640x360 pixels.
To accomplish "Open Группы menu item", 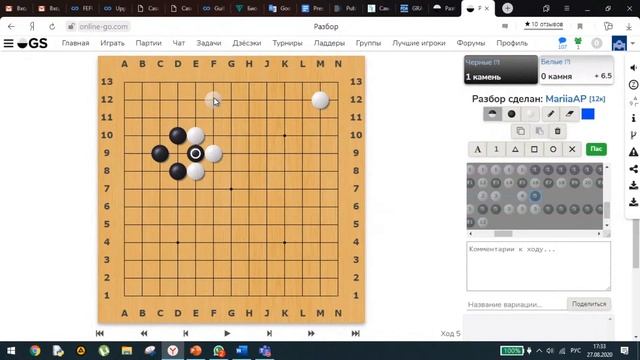I will [369, 43].
